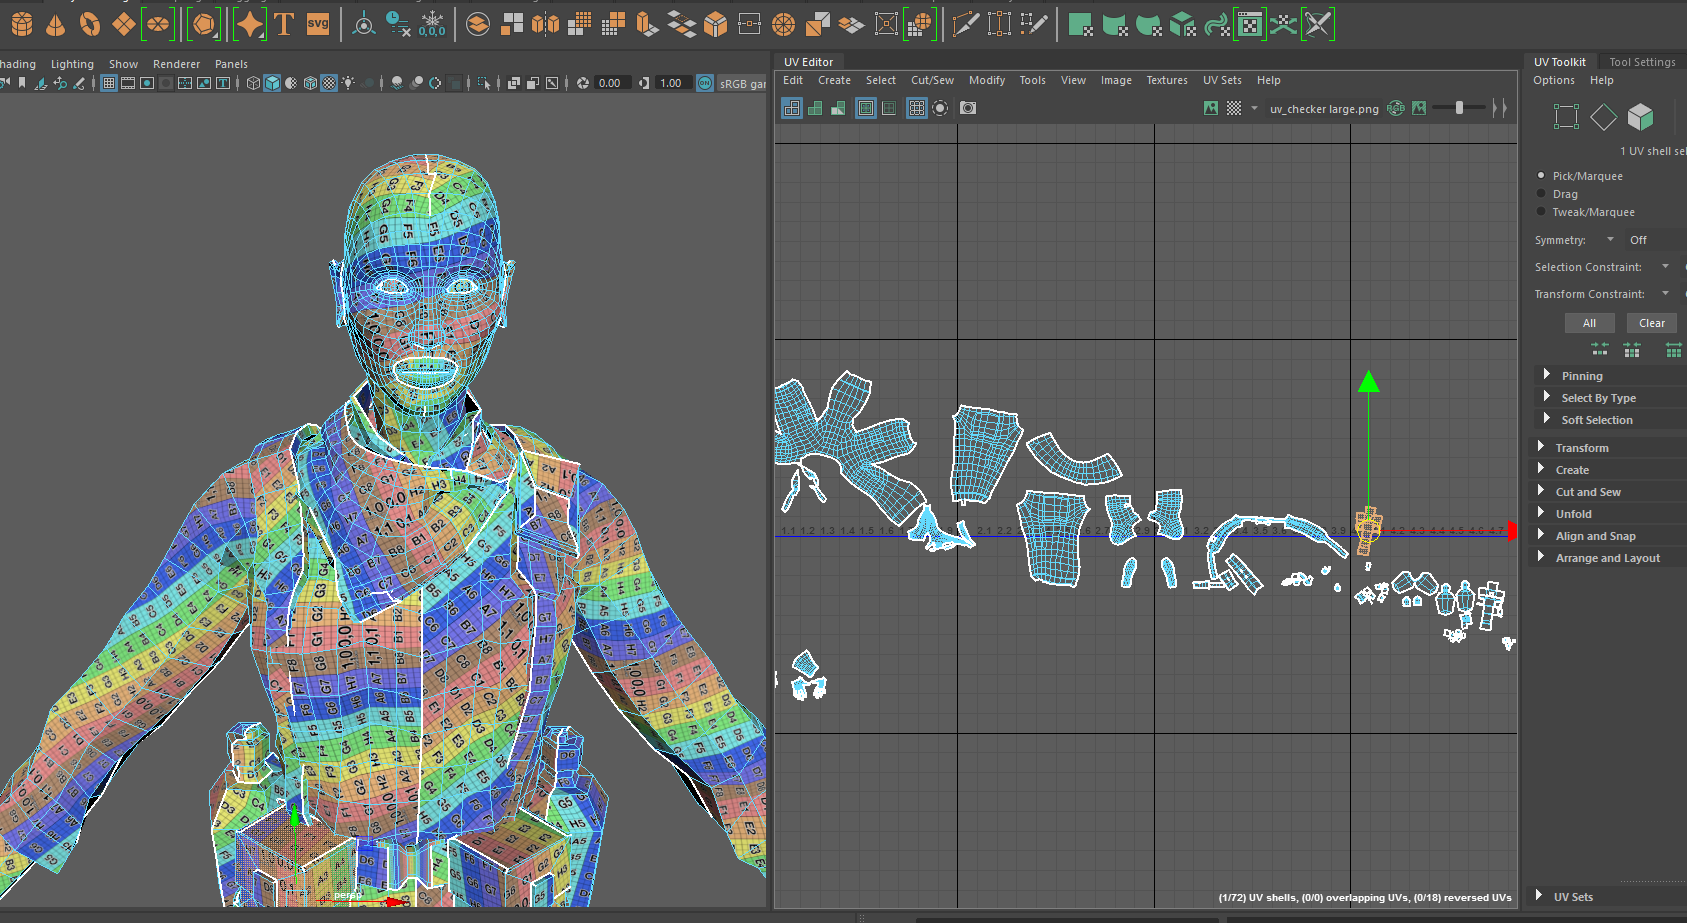Toggle the viewport grid icon
This screenshot has height=923, width=1687.
[x=109, y=83]
